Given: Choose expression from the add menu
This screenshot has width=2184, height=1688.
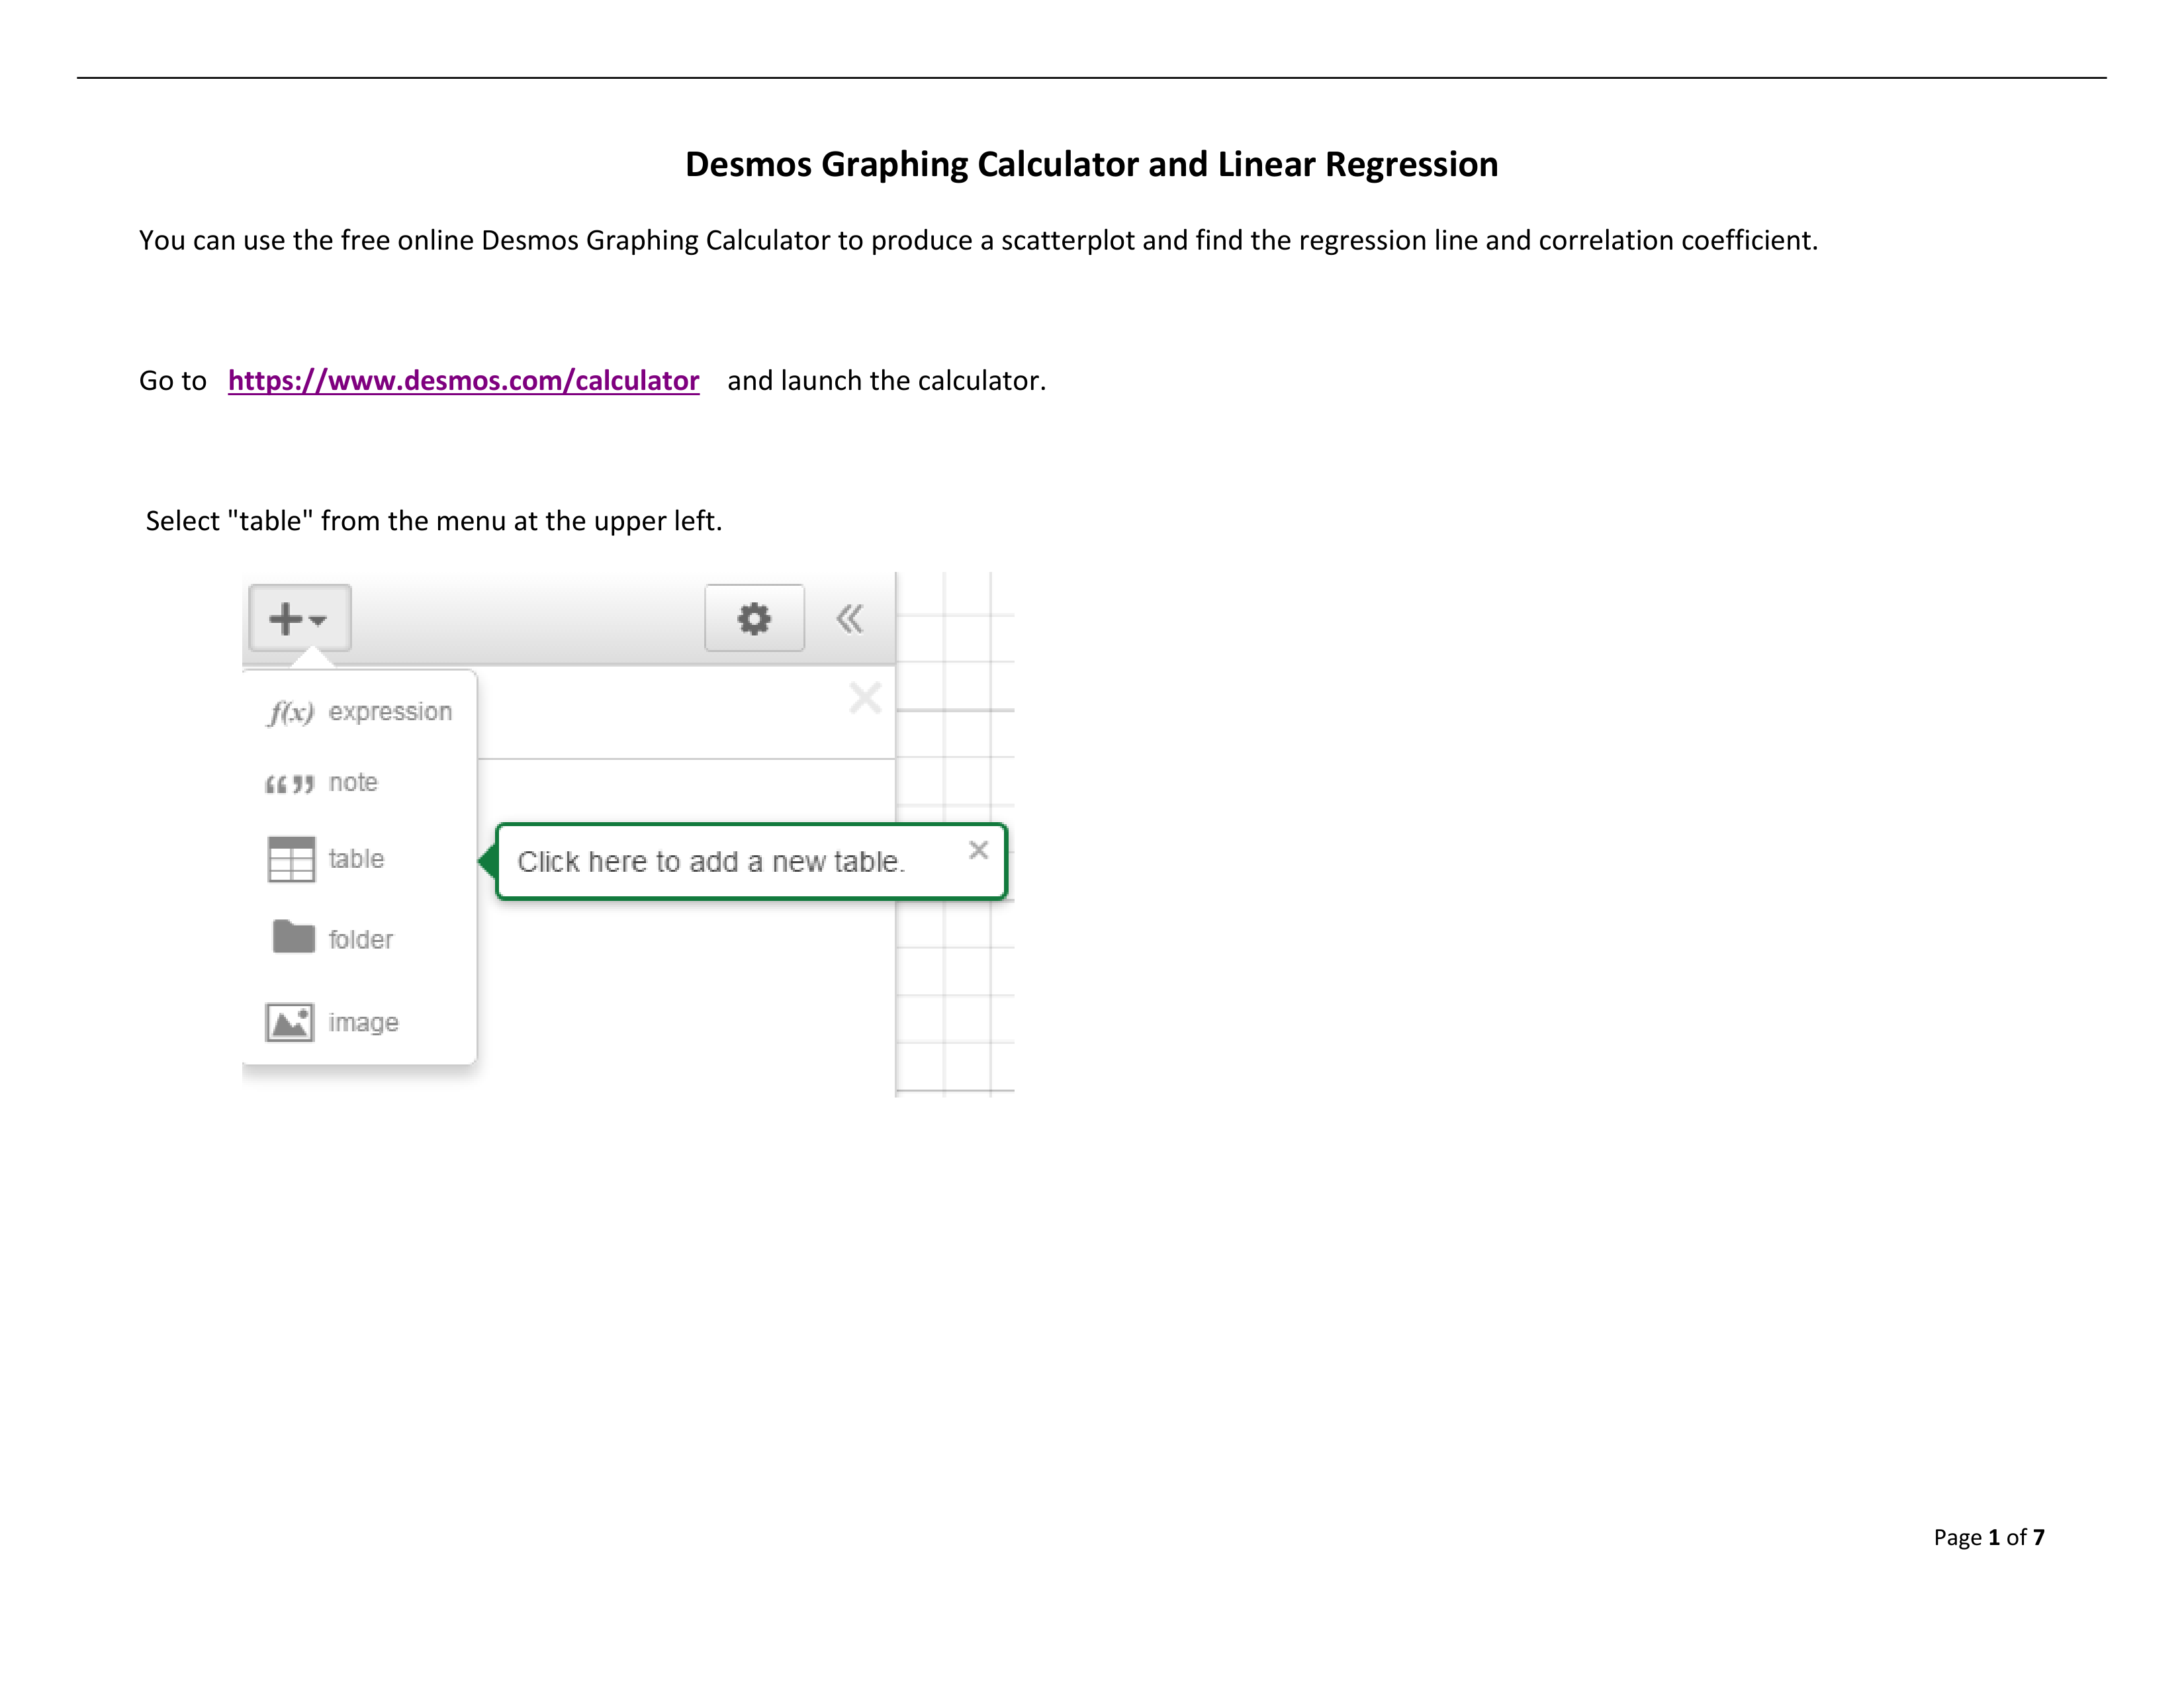Looking at the screenshot, I should pos(360,712).
